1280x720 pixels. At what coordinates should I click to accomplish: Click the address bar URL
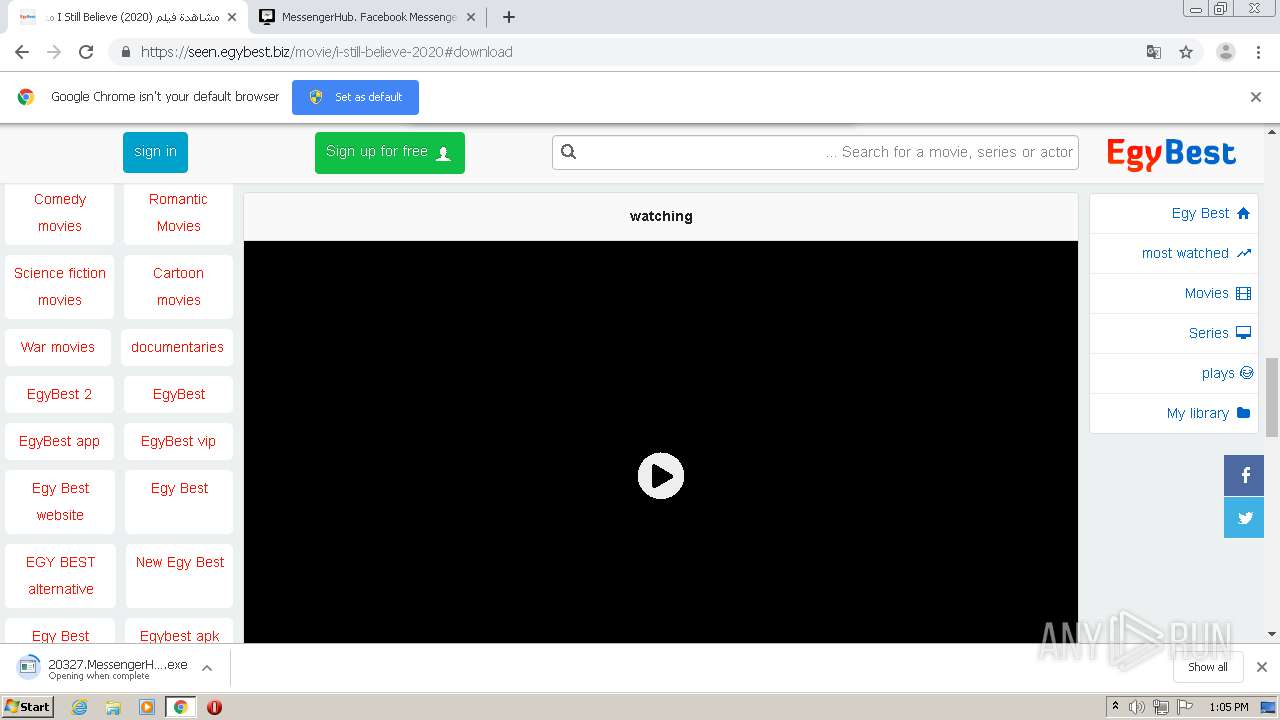(x=326, y=52)
